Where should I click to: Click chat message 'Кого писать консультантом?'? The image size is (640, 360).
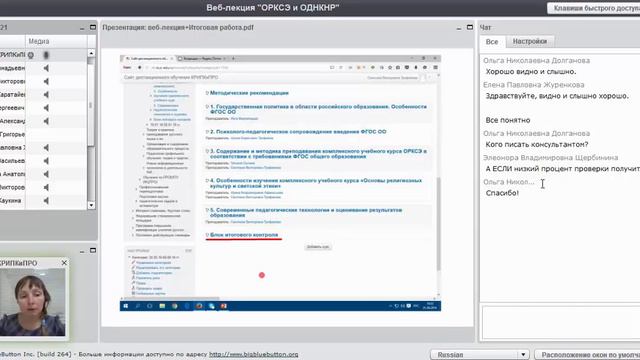pos(537,144)
